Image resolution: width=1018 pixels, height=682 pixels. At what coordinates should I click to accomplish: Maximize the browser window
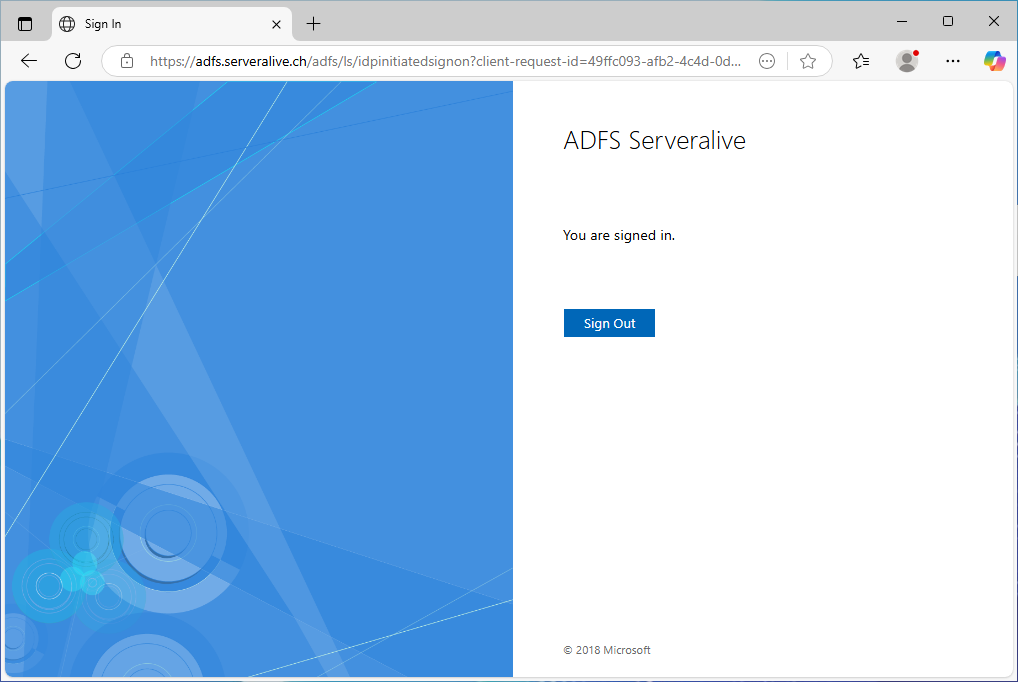(x=948, y=21)
